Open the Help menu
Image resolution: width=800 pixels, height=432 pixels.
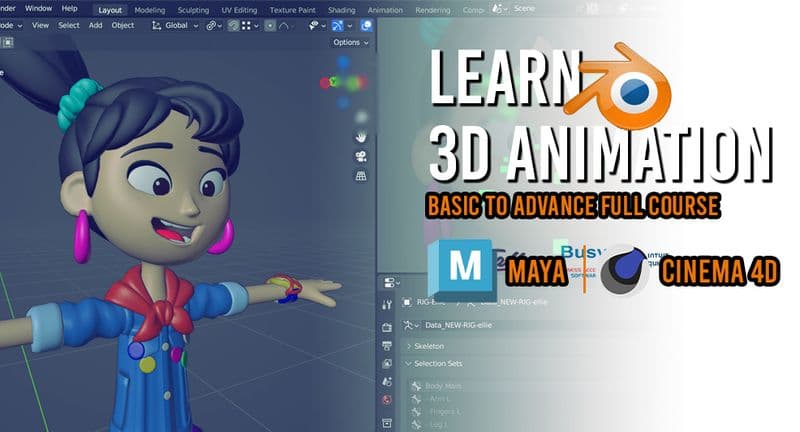click(69, 9)
